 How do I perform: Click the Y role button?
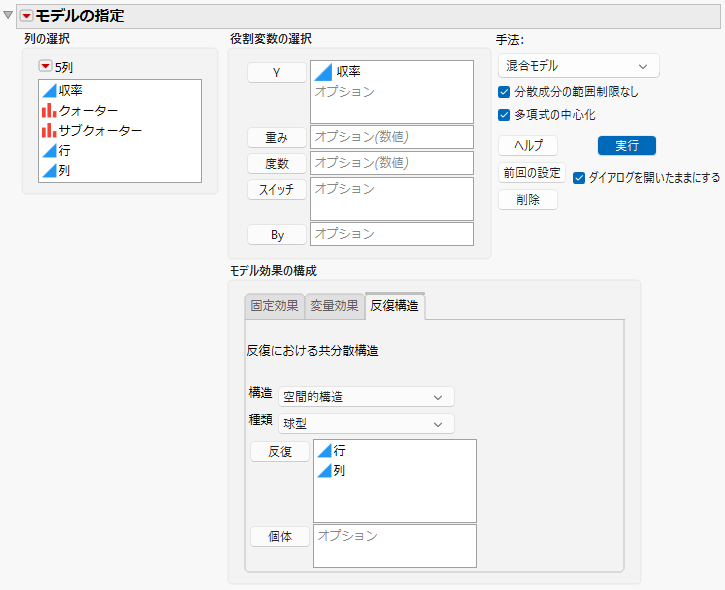[x=276, y=73]
